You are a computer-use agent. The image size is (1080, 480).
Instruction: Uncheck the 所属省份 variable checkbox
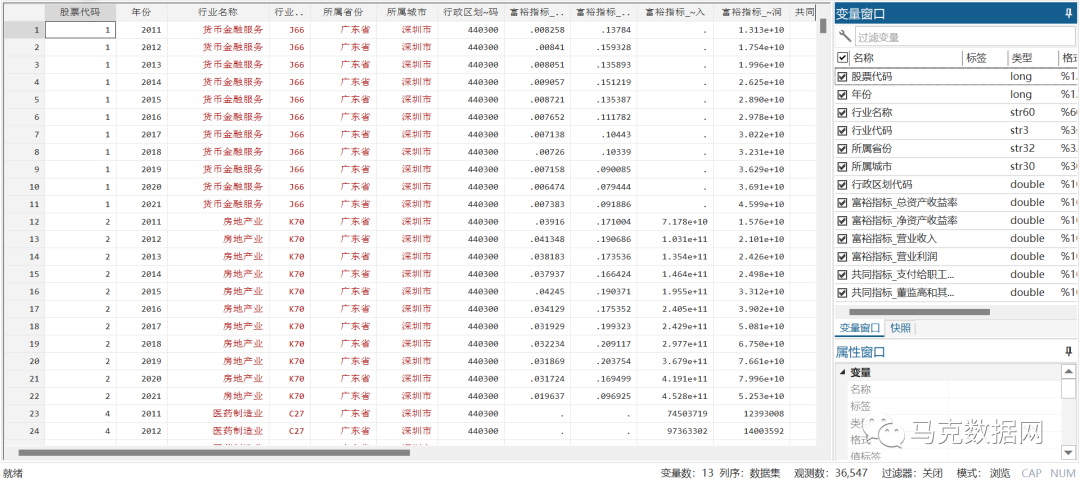(842, 148)
